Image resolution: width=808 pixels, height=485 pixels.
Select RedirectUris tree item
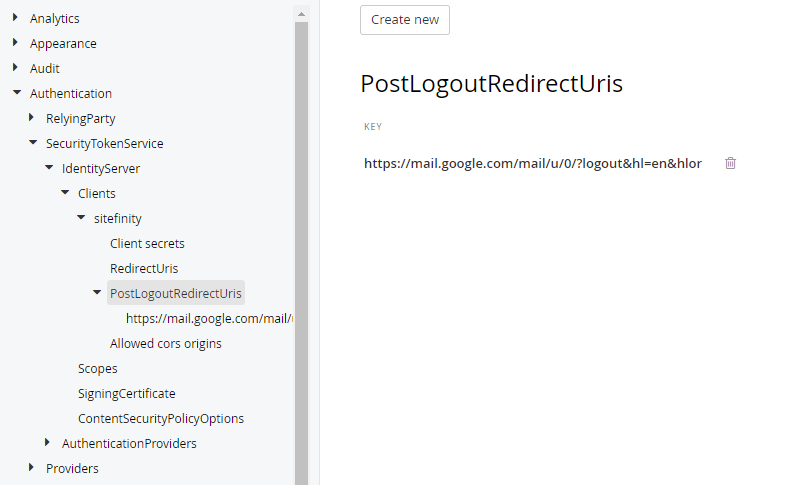point(144,268)
